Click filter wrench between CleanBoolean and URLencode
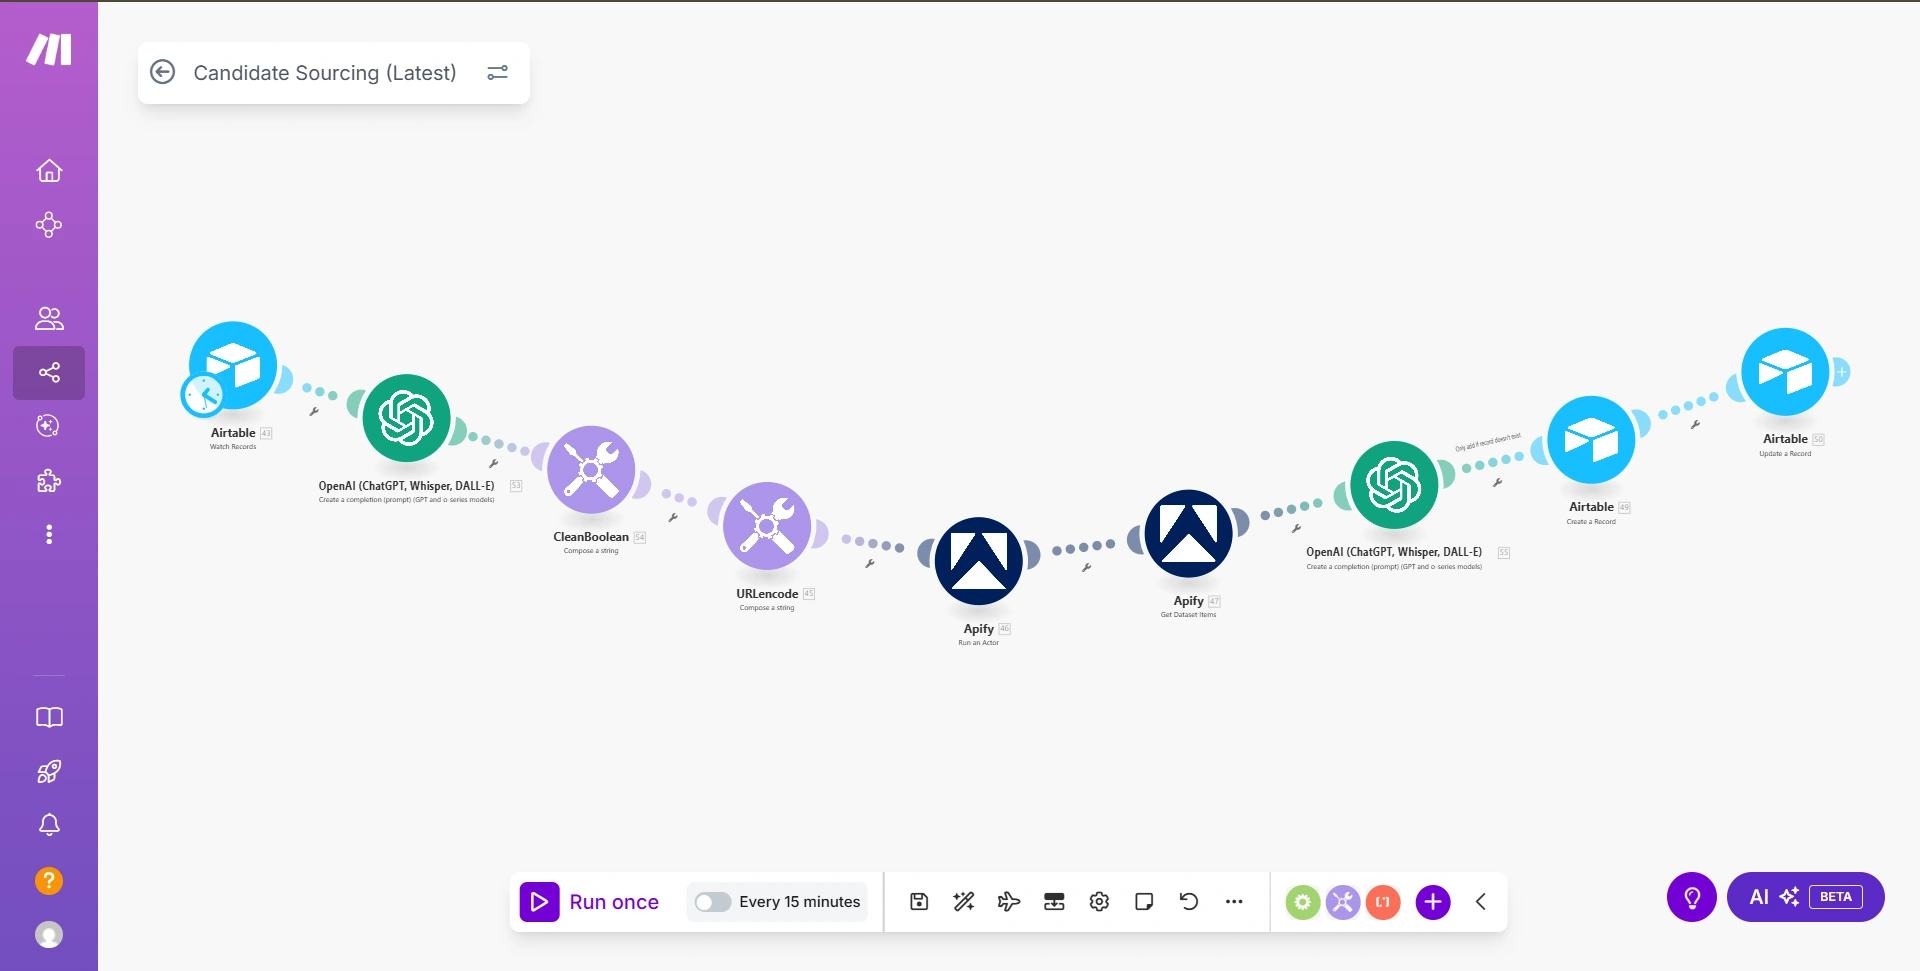Image resolution: width=1920 pixels, height=971 pixels. (x=673, y=517)
